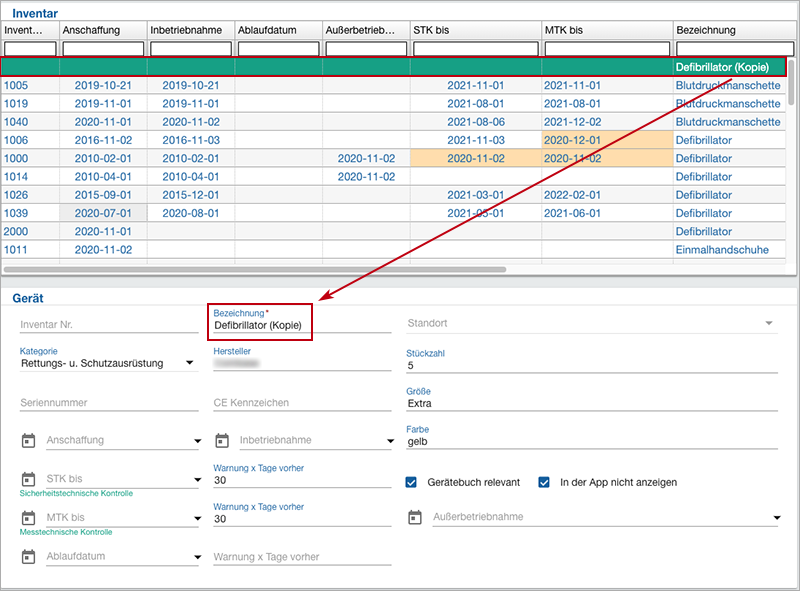Expand the MTK bis date dropdown arrow

(197, 519)
